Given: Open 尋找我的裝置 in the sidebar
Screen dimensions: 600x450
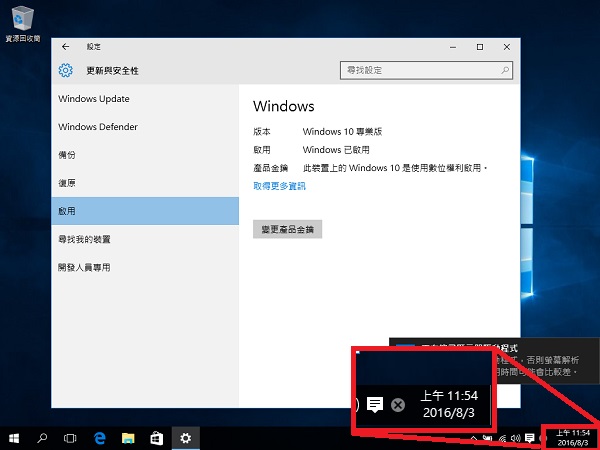Looking at the screenshot, I should click(145, 239).
